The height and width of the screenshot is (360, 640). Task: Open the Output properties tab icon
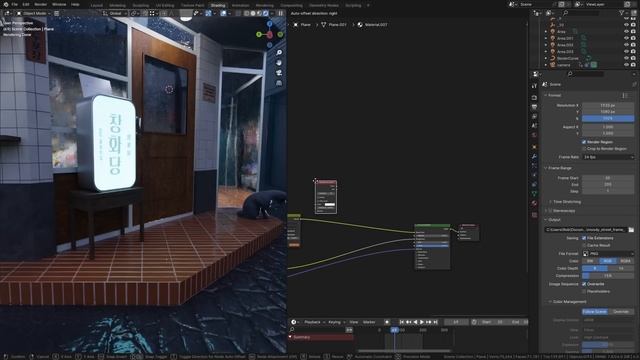534,107
